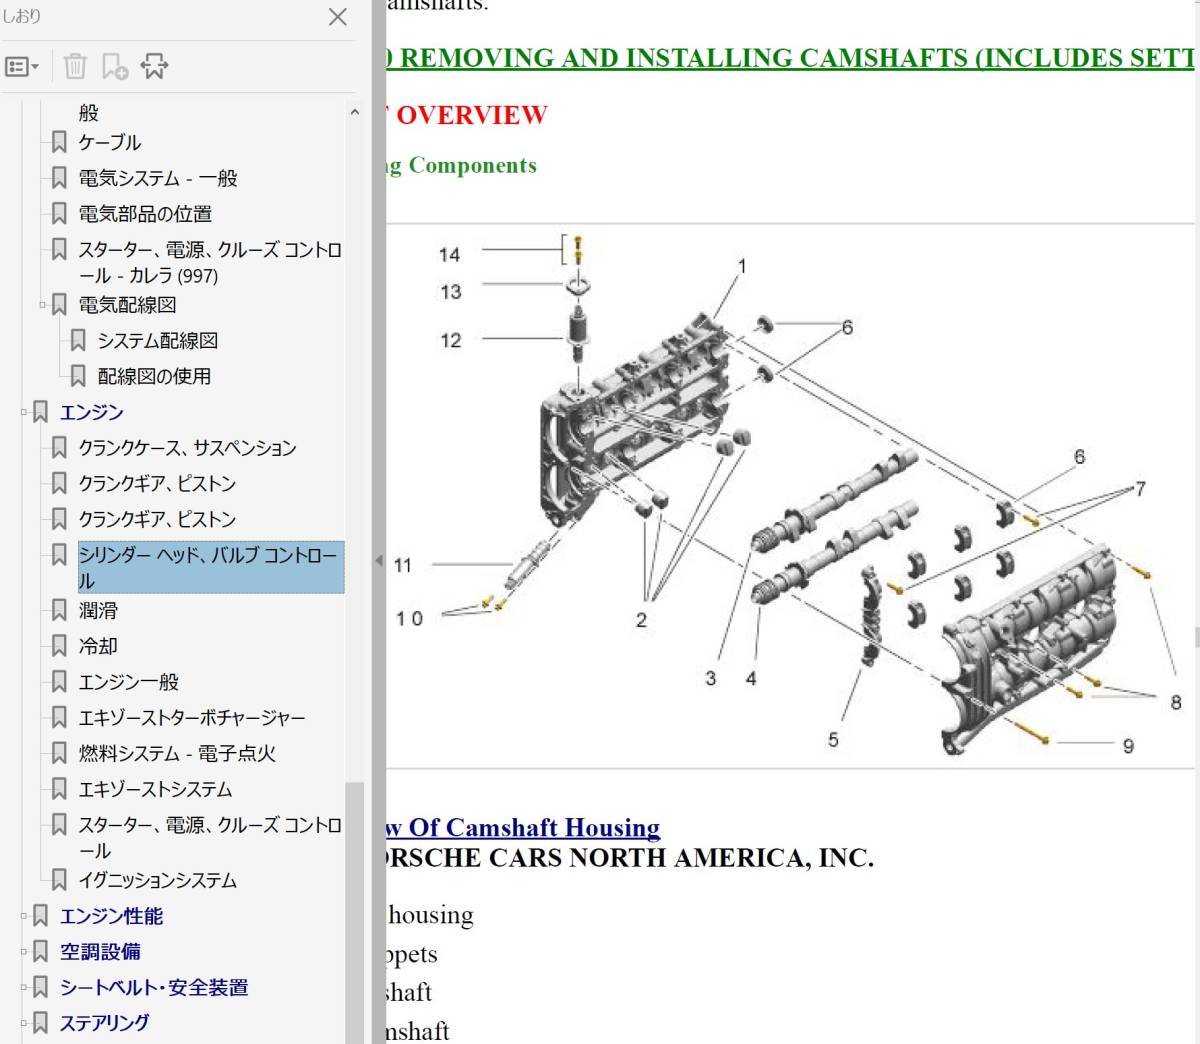This screenshot has width=1200, height=1044.
Task: Delete the selected bookmark via trash icon
Action: point(75,66)
